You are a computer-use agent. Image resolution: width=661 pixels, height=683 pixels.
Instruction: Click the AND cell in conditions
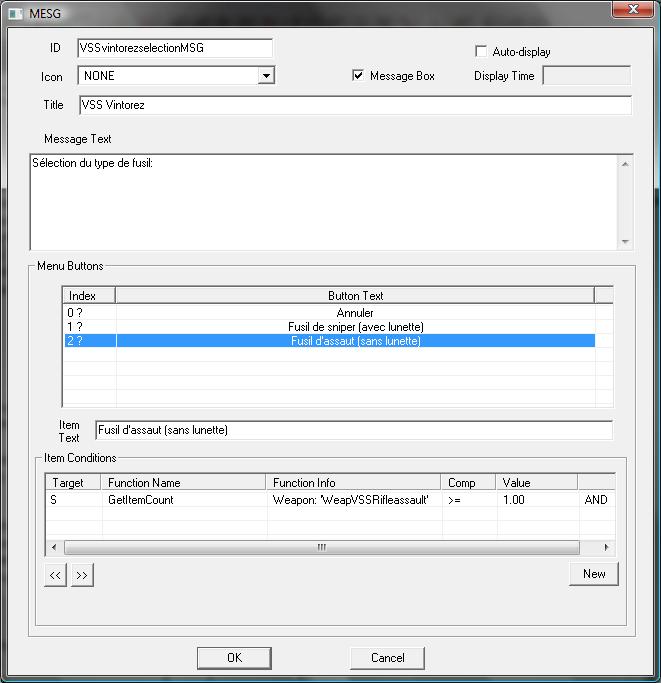596,500
